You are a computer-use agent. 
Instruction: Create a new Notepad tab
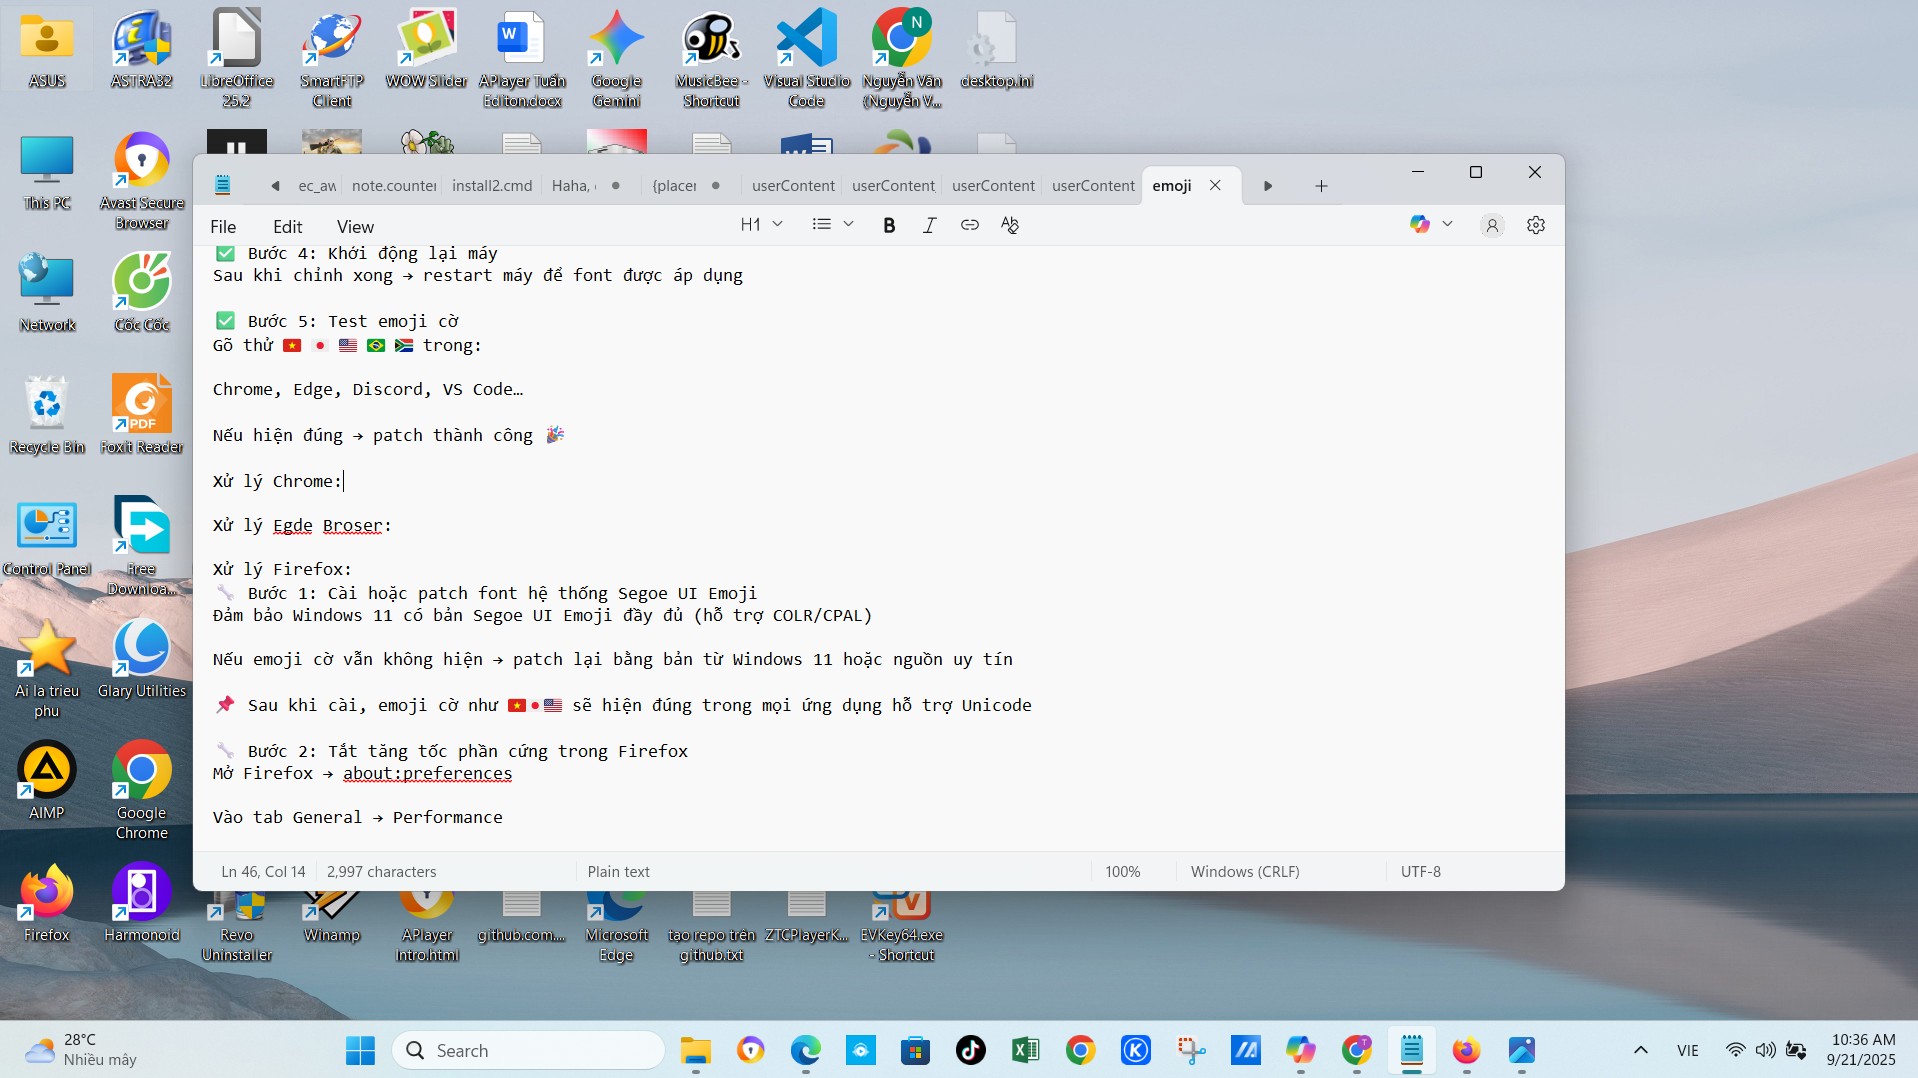pos(1320,185)
